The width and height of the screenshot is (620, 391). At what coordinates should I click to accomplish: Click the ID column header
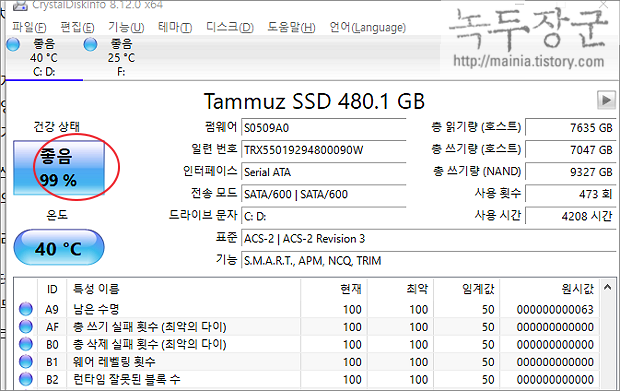pyautogui.click(x=52, y=289)
